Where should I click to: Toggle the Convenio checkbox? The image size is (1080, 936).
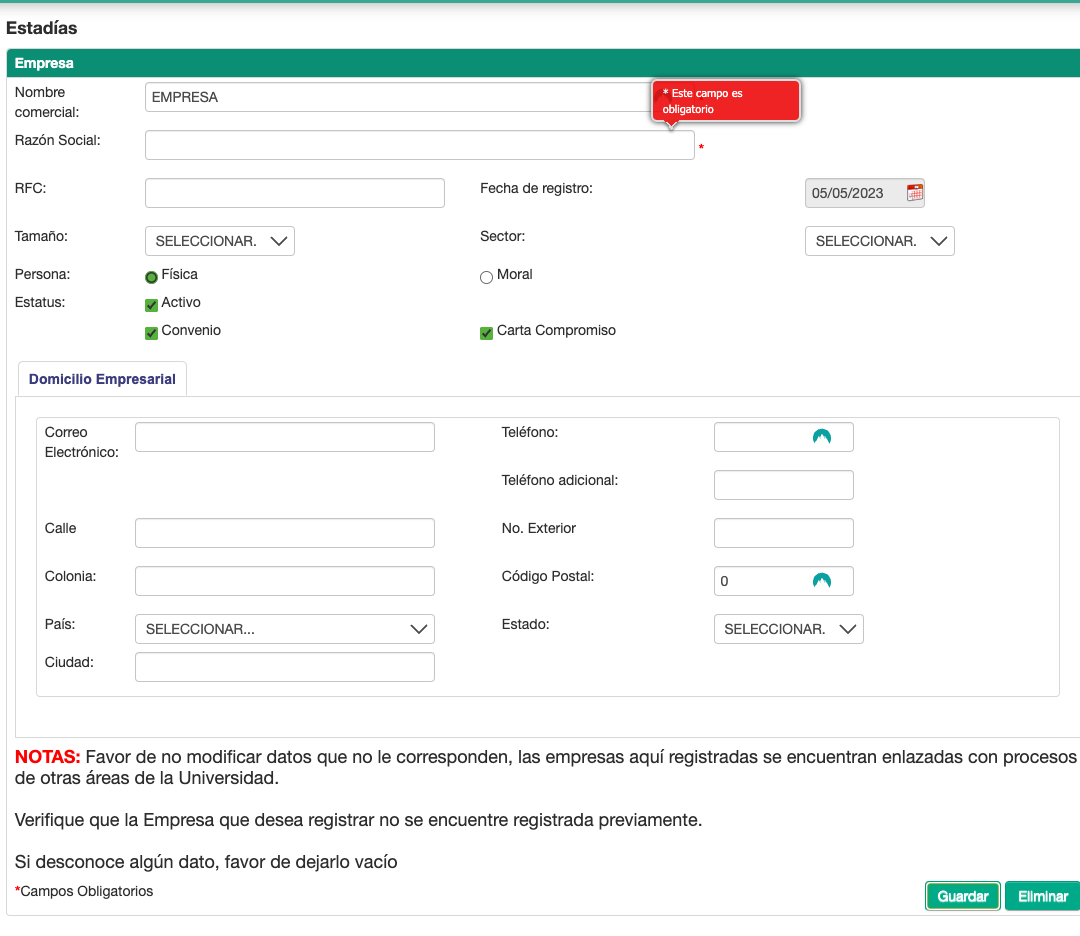click(152, 333)
